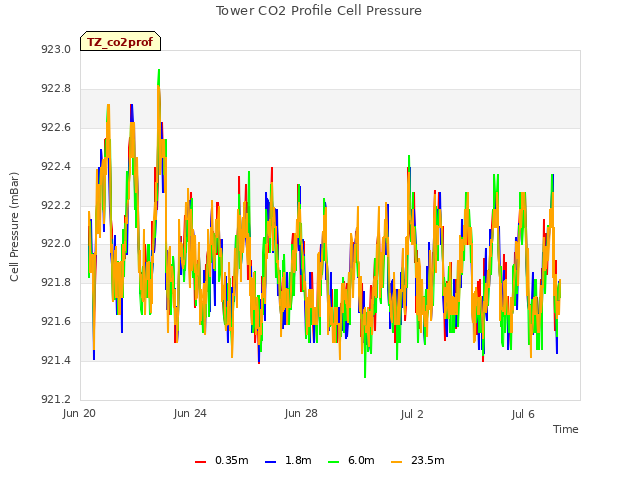The height and width of the screenshot is (480, 640).
Task: Click the green 6.0m legend swatch
Action: pyautogui.click(x=333, y=462)
